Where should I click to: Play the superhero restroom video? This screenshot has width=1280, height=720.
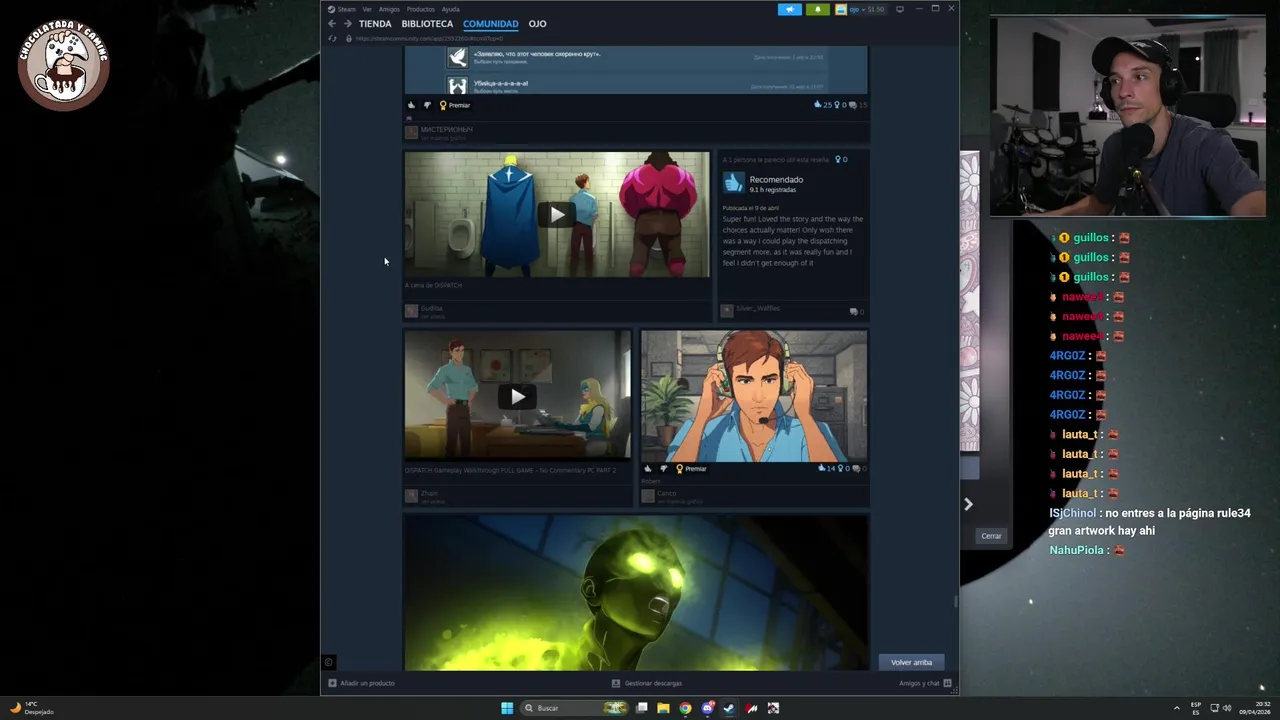pyautogui.click(x=557, y=214)
